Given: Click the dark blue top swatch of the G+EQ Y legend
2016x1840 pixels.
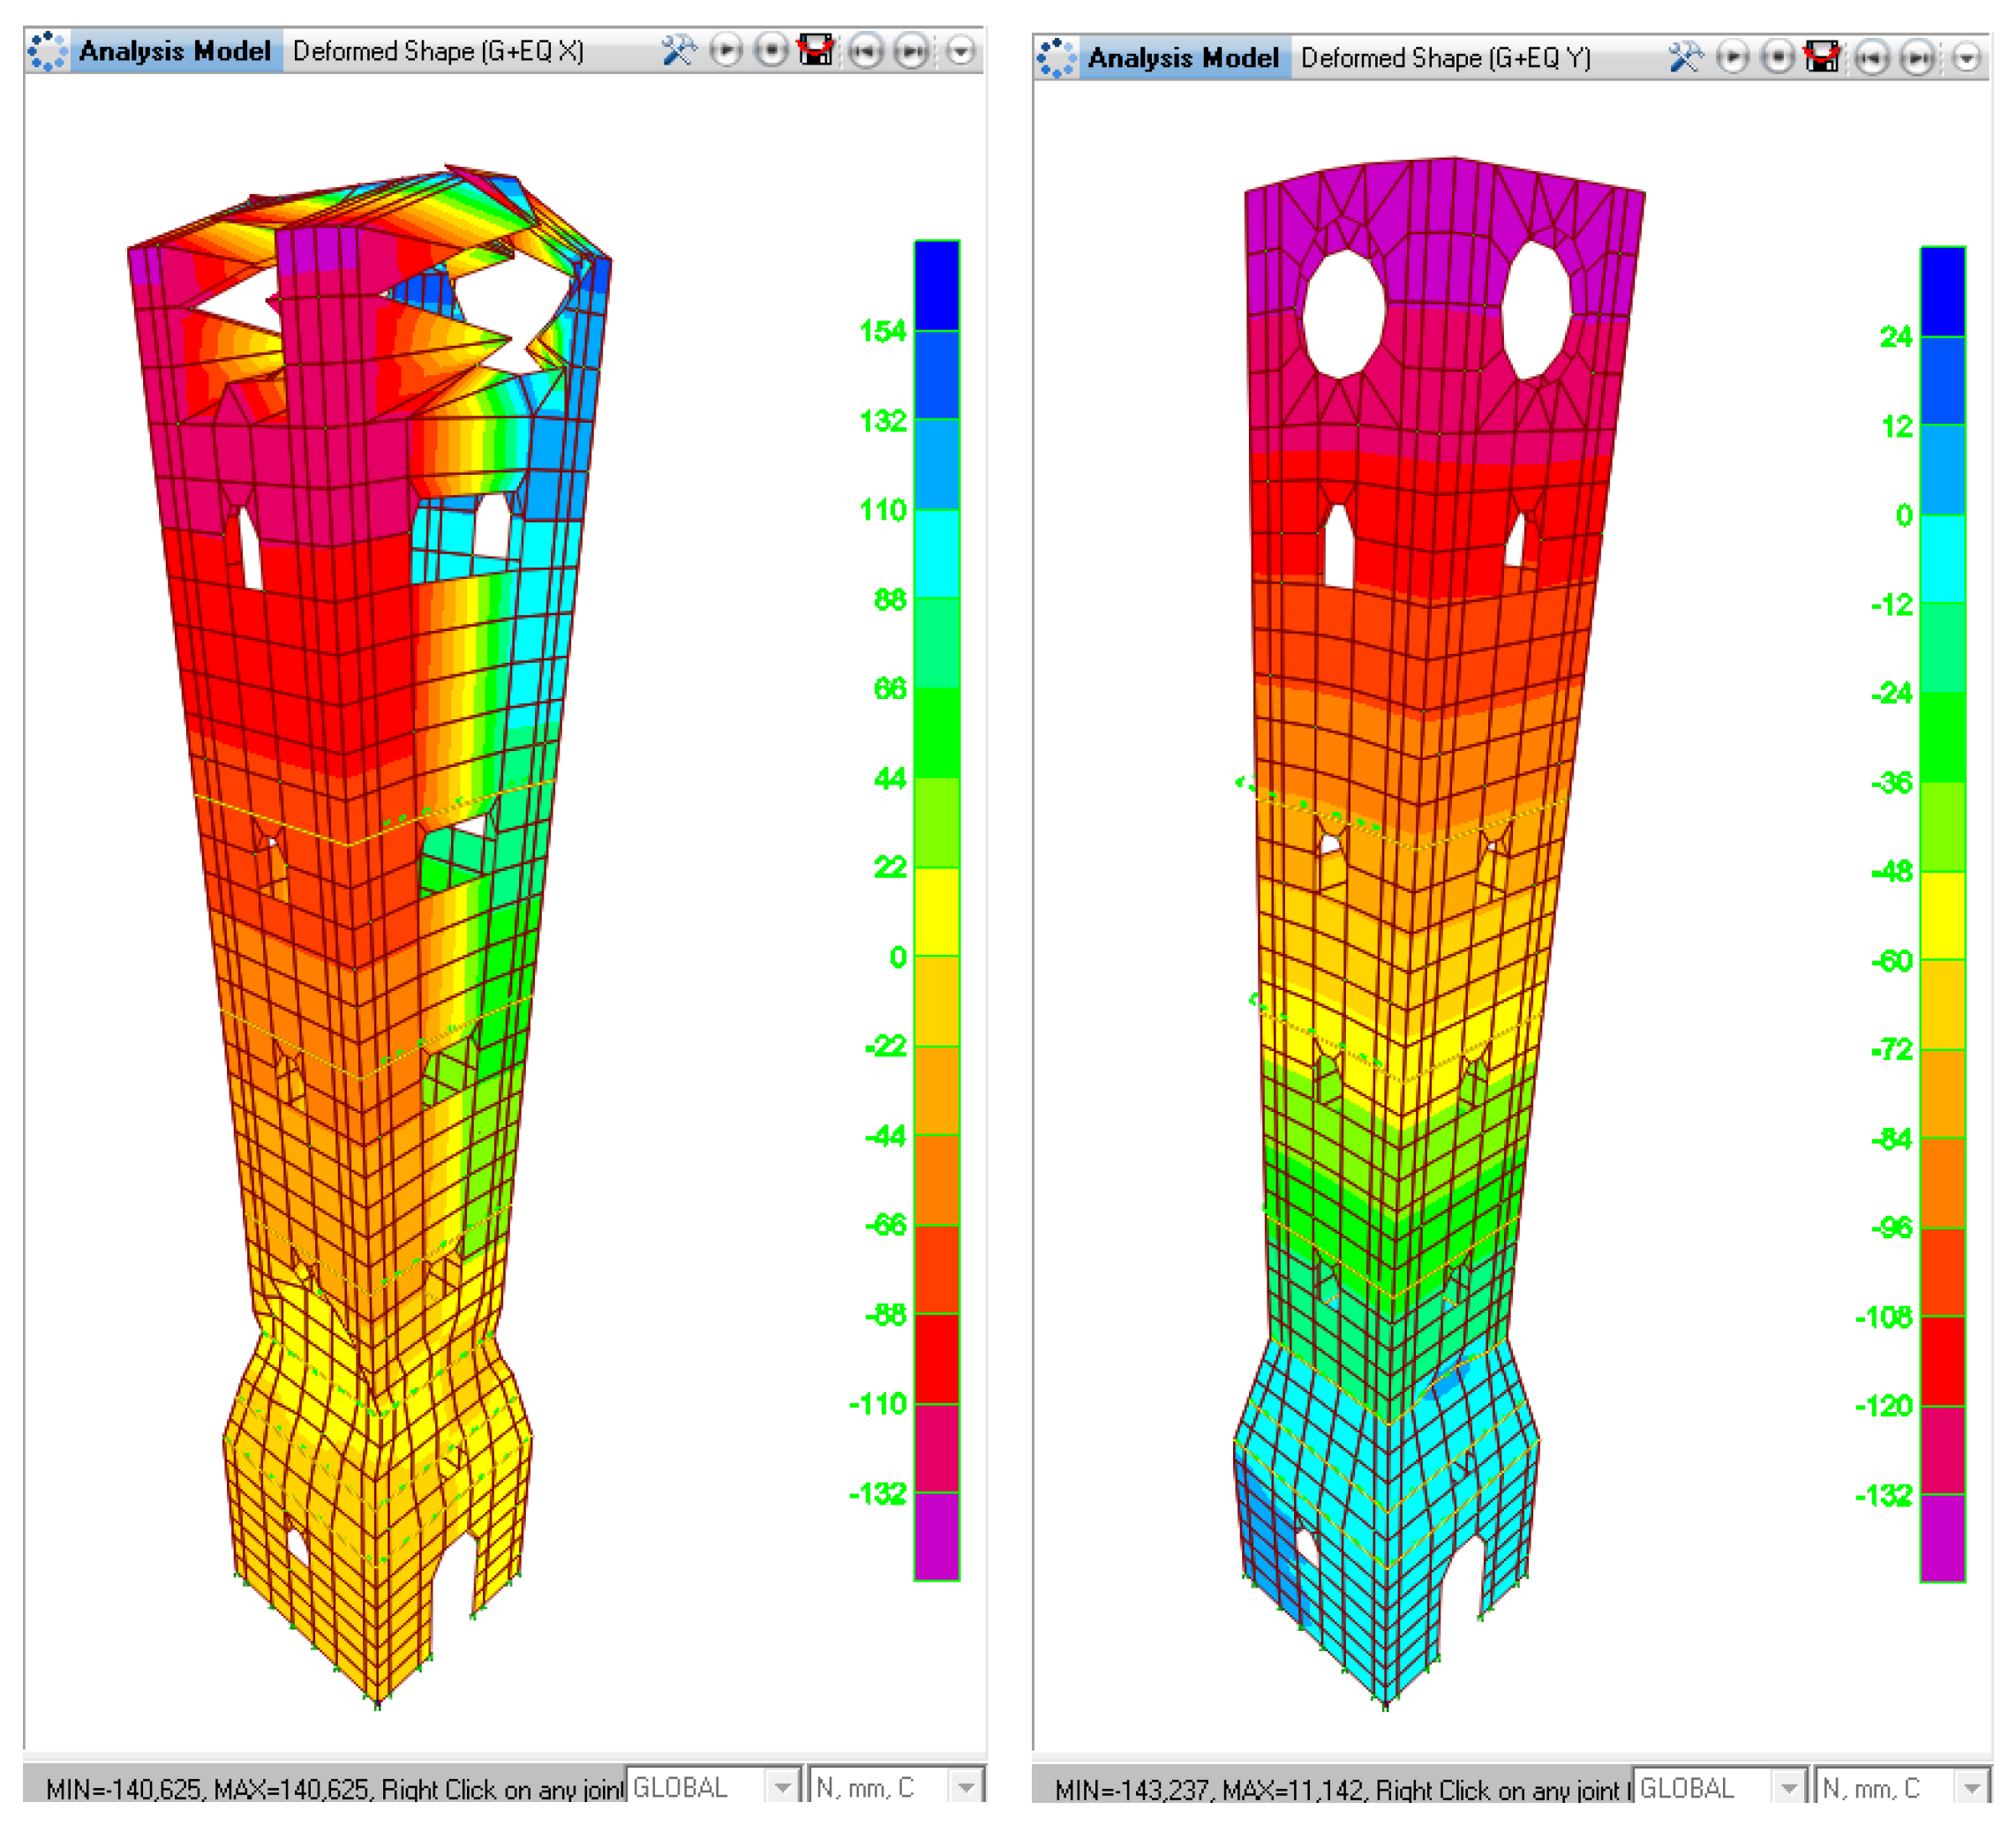Looking at the screenshot, I should (x=1943, y=292).
